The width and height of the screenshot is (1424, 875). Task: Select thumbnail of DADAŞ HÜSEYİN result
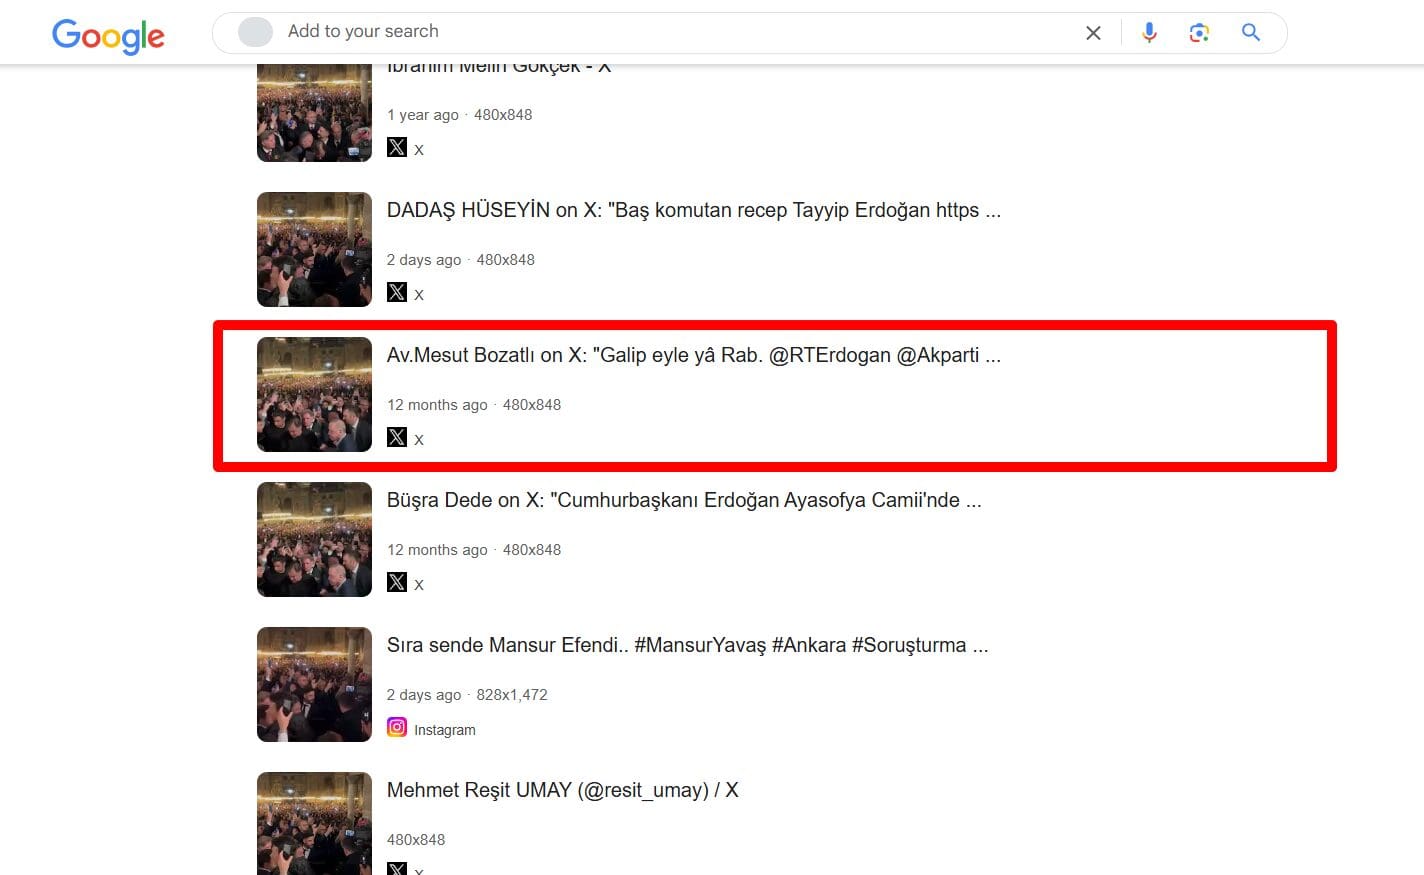tap(314, 249)
